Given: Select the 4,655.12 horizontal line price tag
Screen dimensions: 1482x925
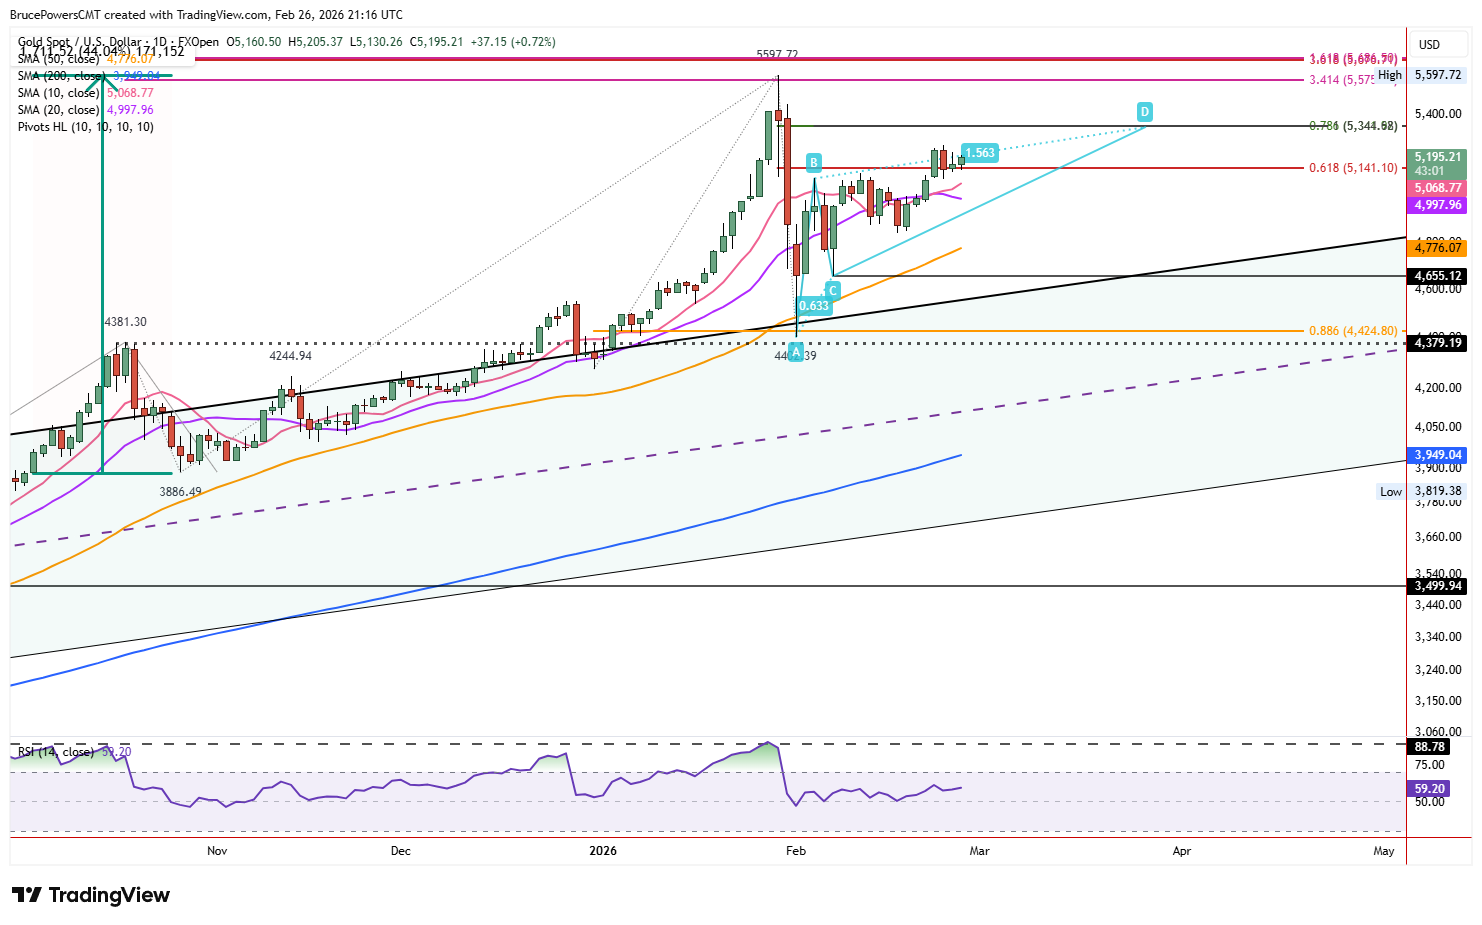Looking at the screenshot, I should click(1437, 276).
